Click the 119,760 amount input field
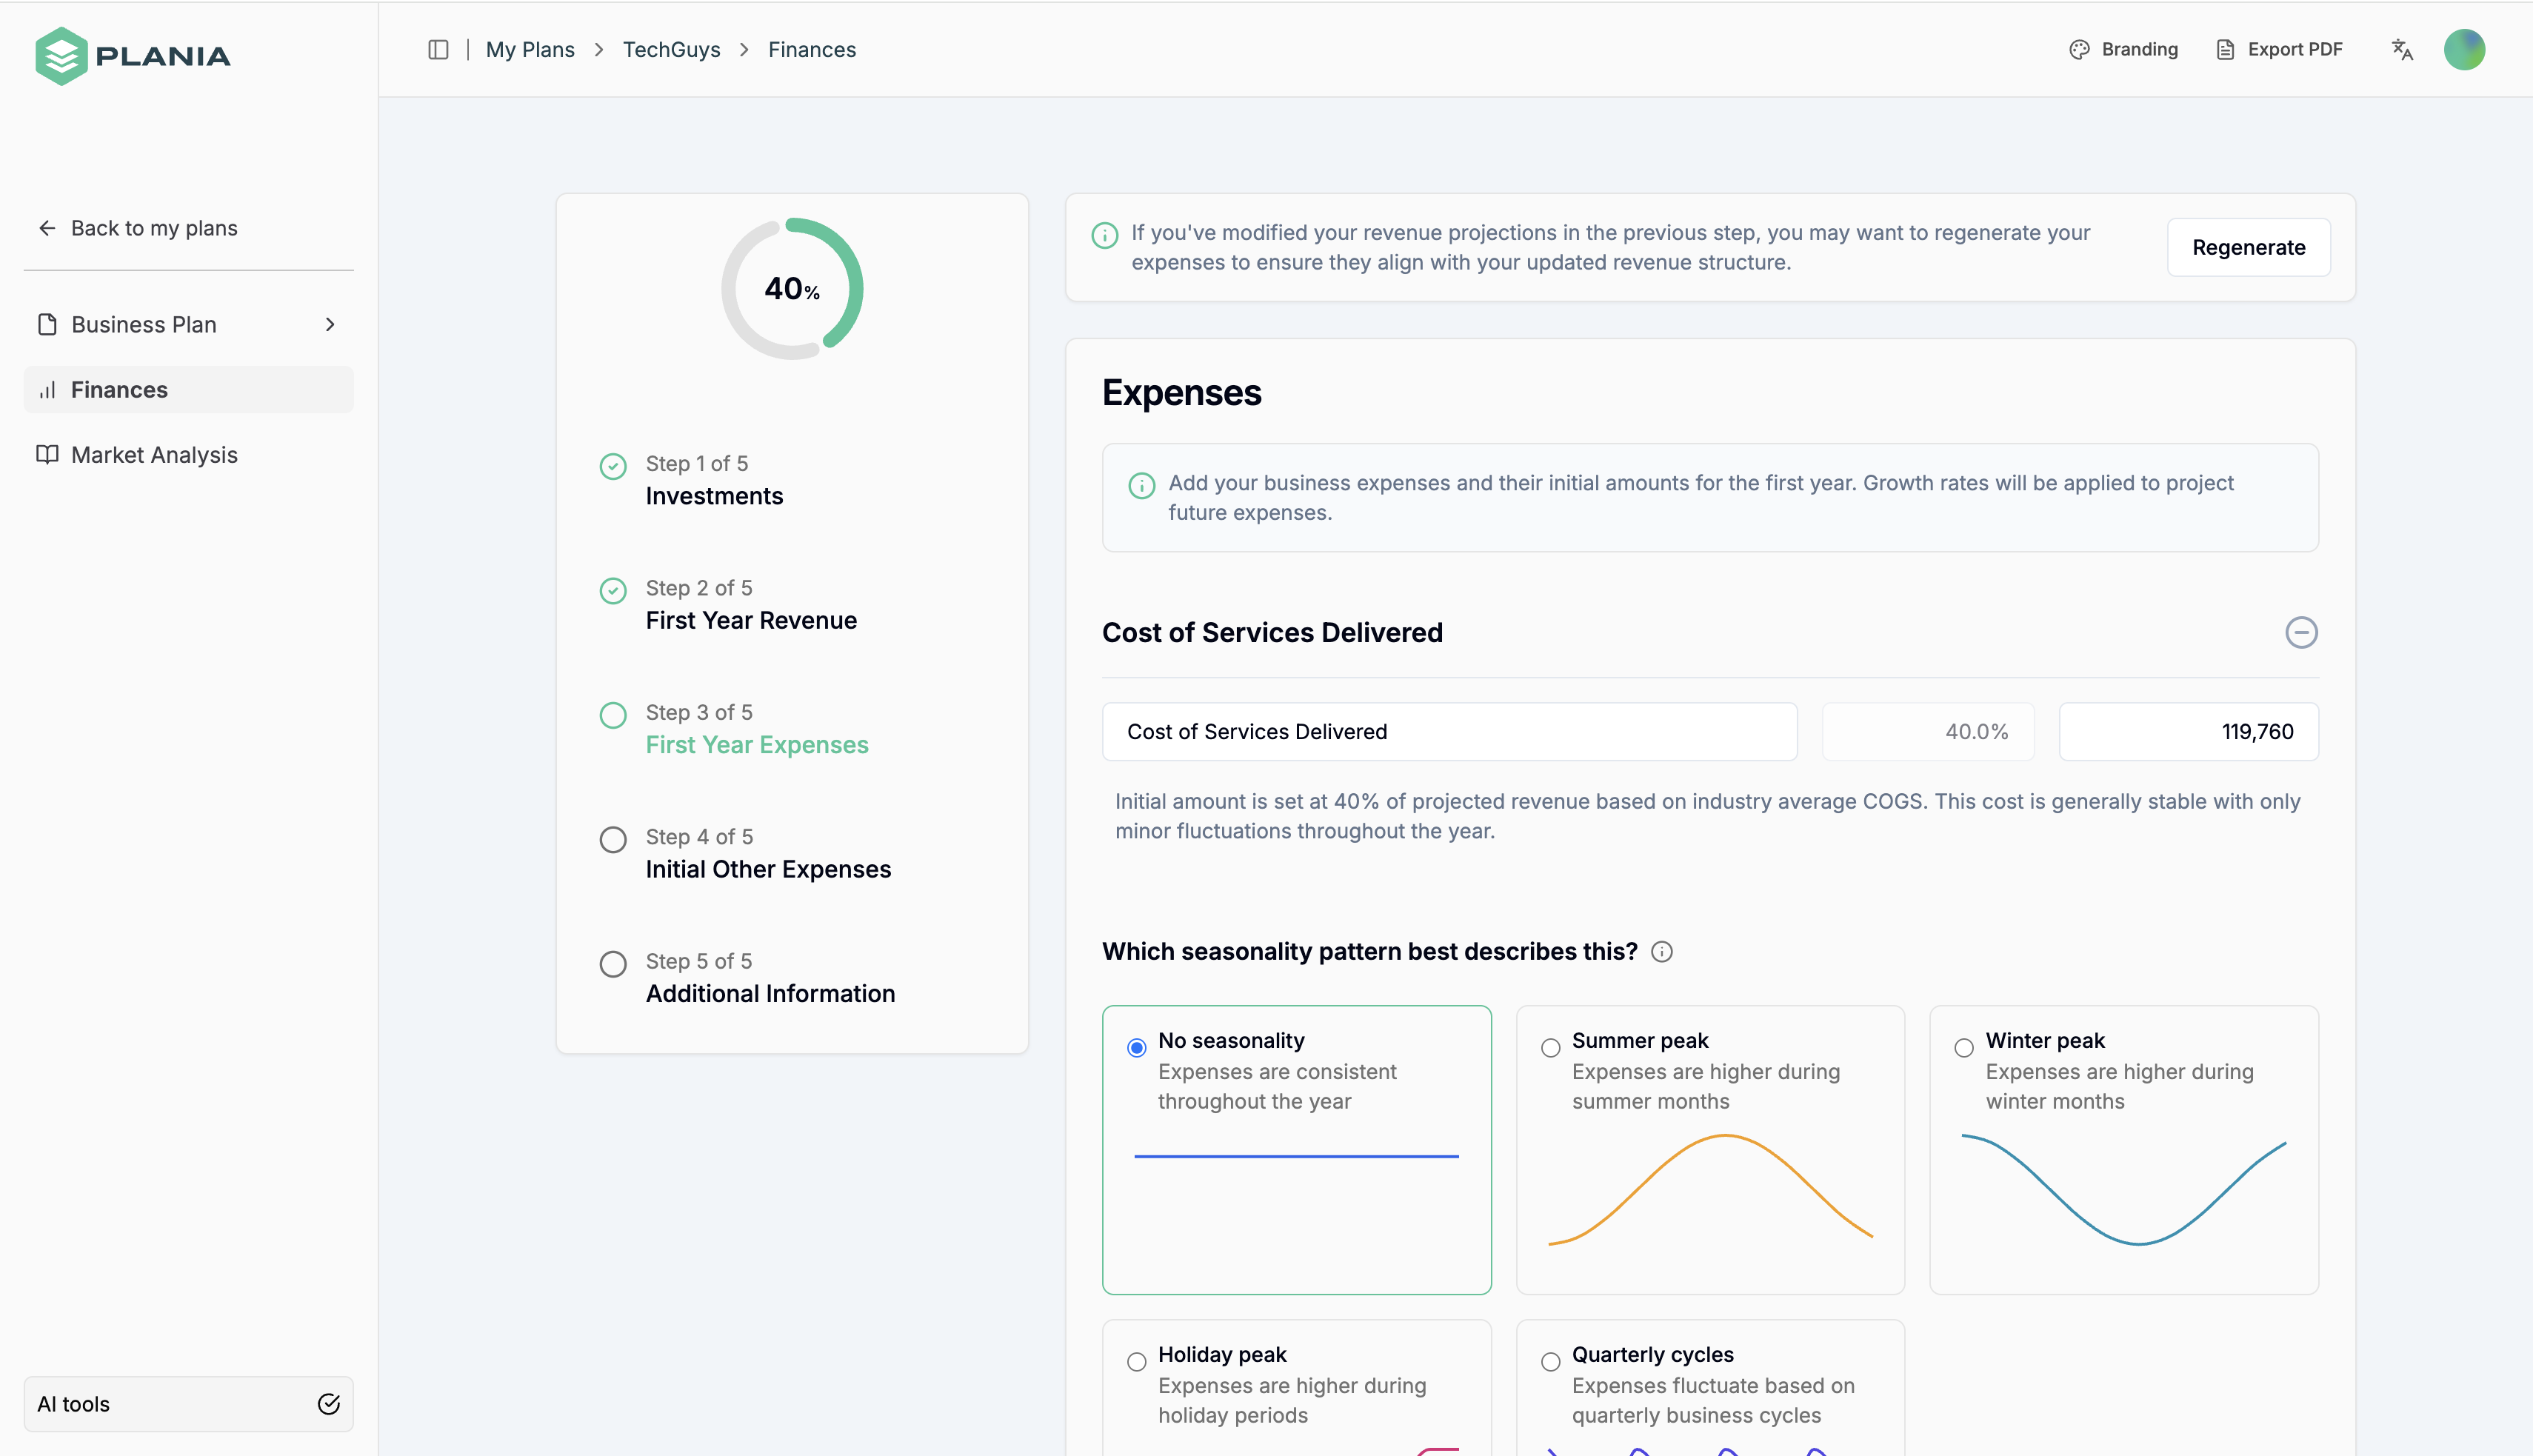The width and height of the screenshot is (2533, 1456). (x=2188, y=731)
